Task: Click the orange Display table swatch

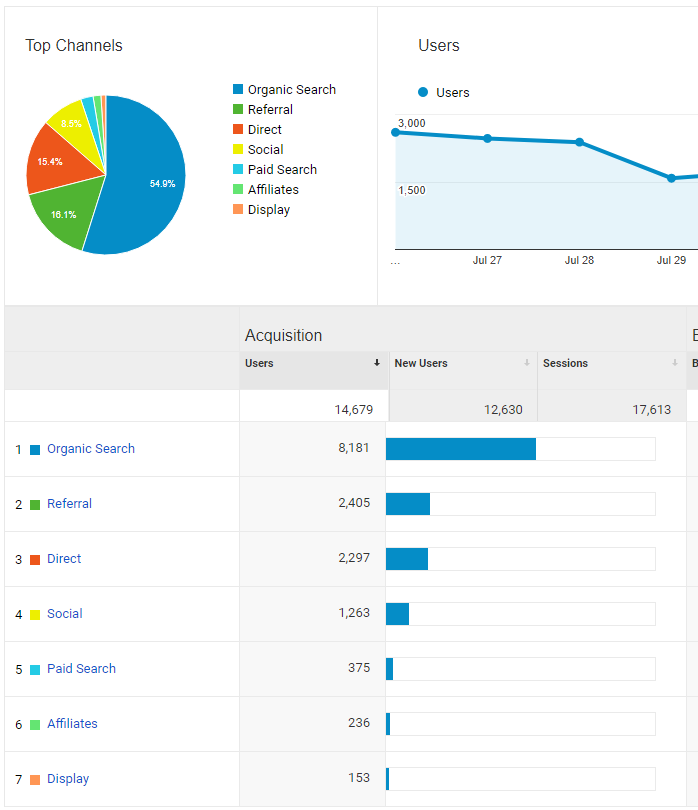Action: pos(35,780)
